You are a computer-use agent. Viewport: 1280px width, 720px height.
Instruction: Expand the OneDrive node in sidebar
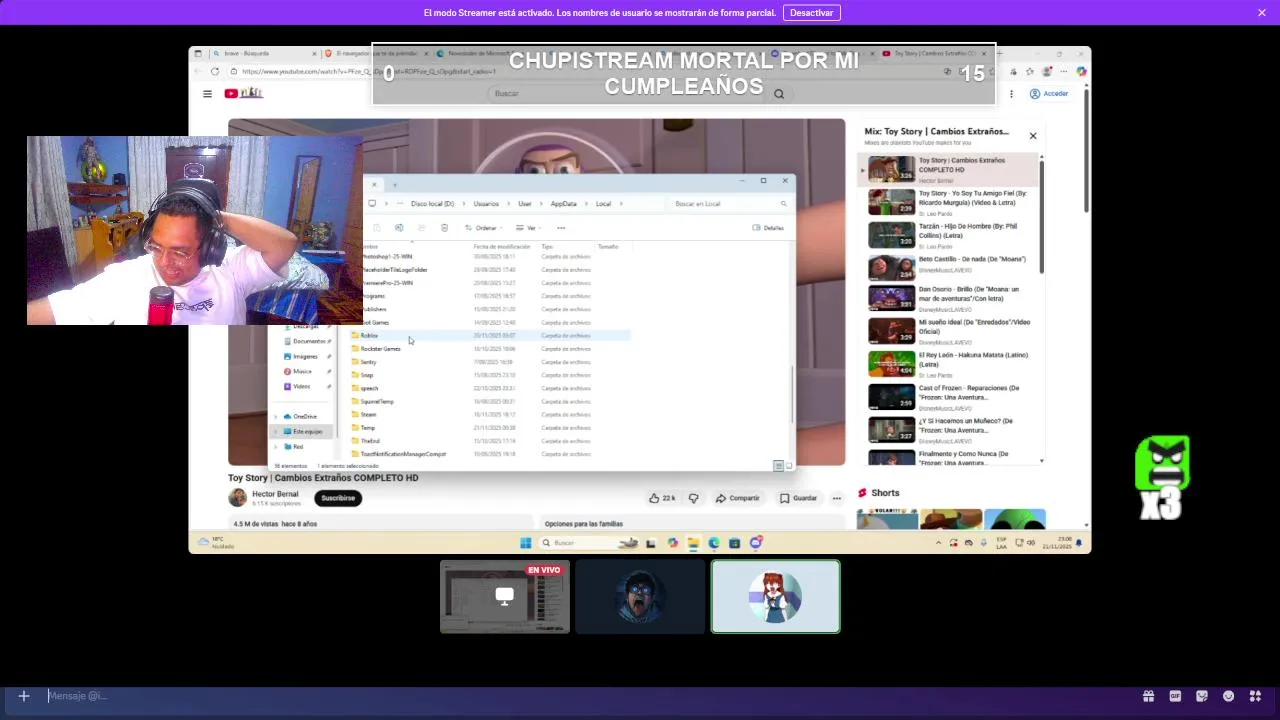tap(277, 416)
